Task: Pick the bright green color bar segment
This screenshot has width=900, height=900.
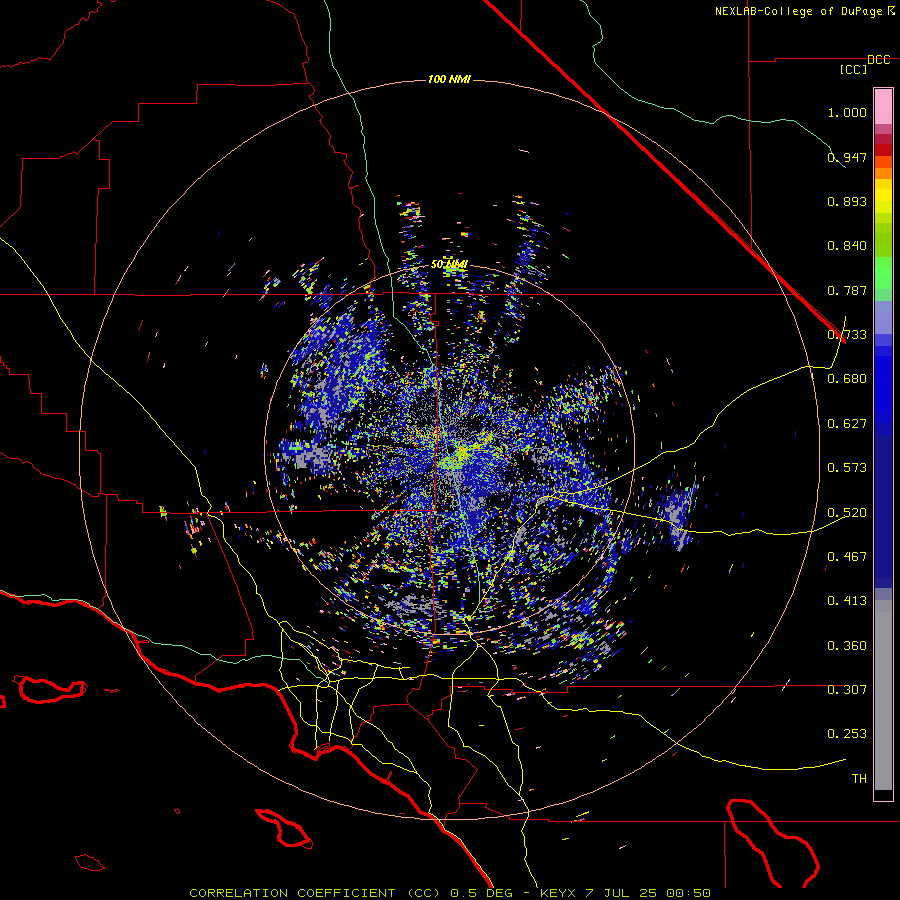Action: click(883, 273)
